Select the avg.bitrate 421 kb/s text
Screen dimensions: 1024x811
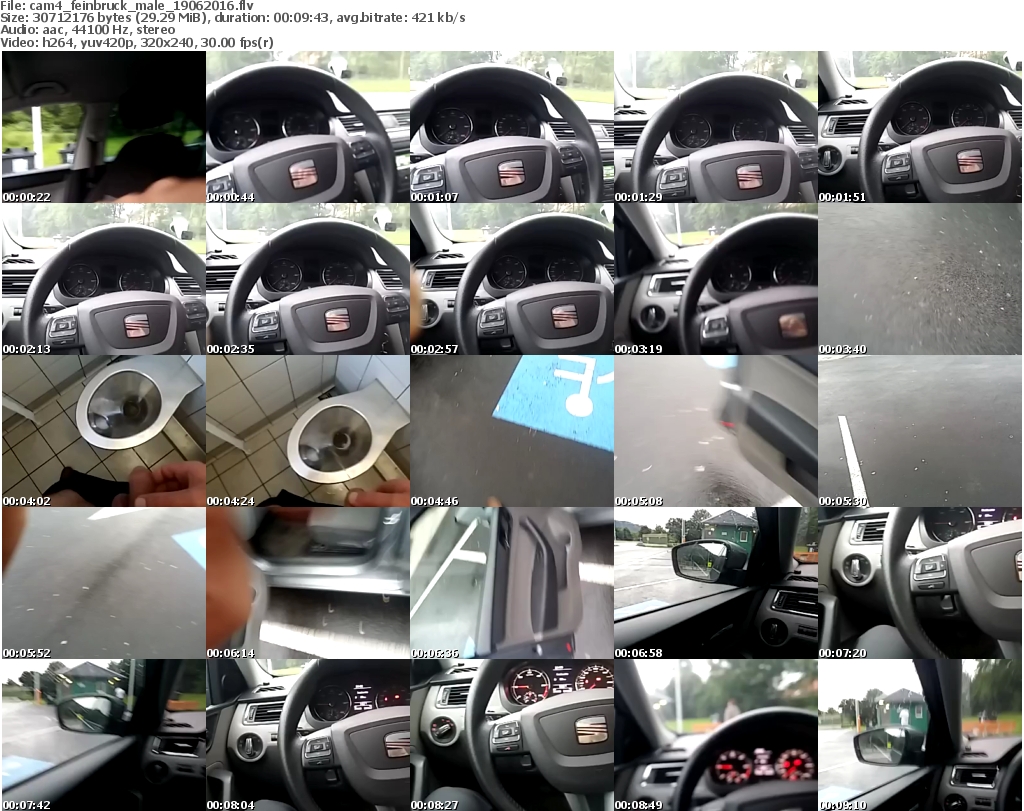coord(401,18)
